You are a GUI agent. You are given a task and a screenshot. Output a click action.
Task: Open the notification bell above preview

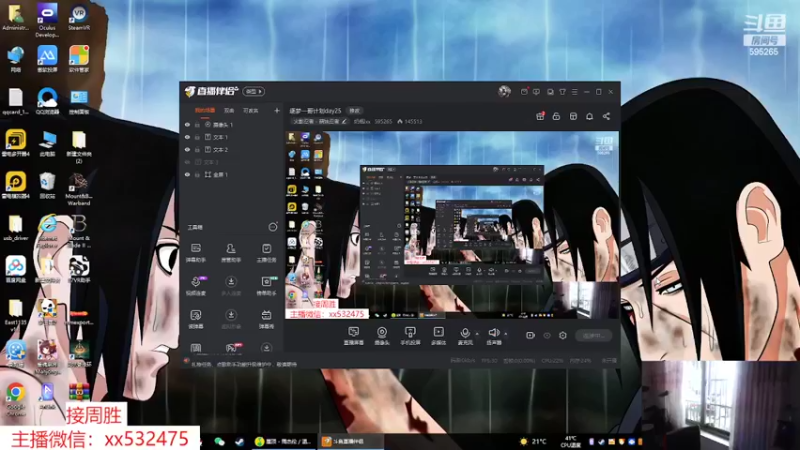point(589,116)
